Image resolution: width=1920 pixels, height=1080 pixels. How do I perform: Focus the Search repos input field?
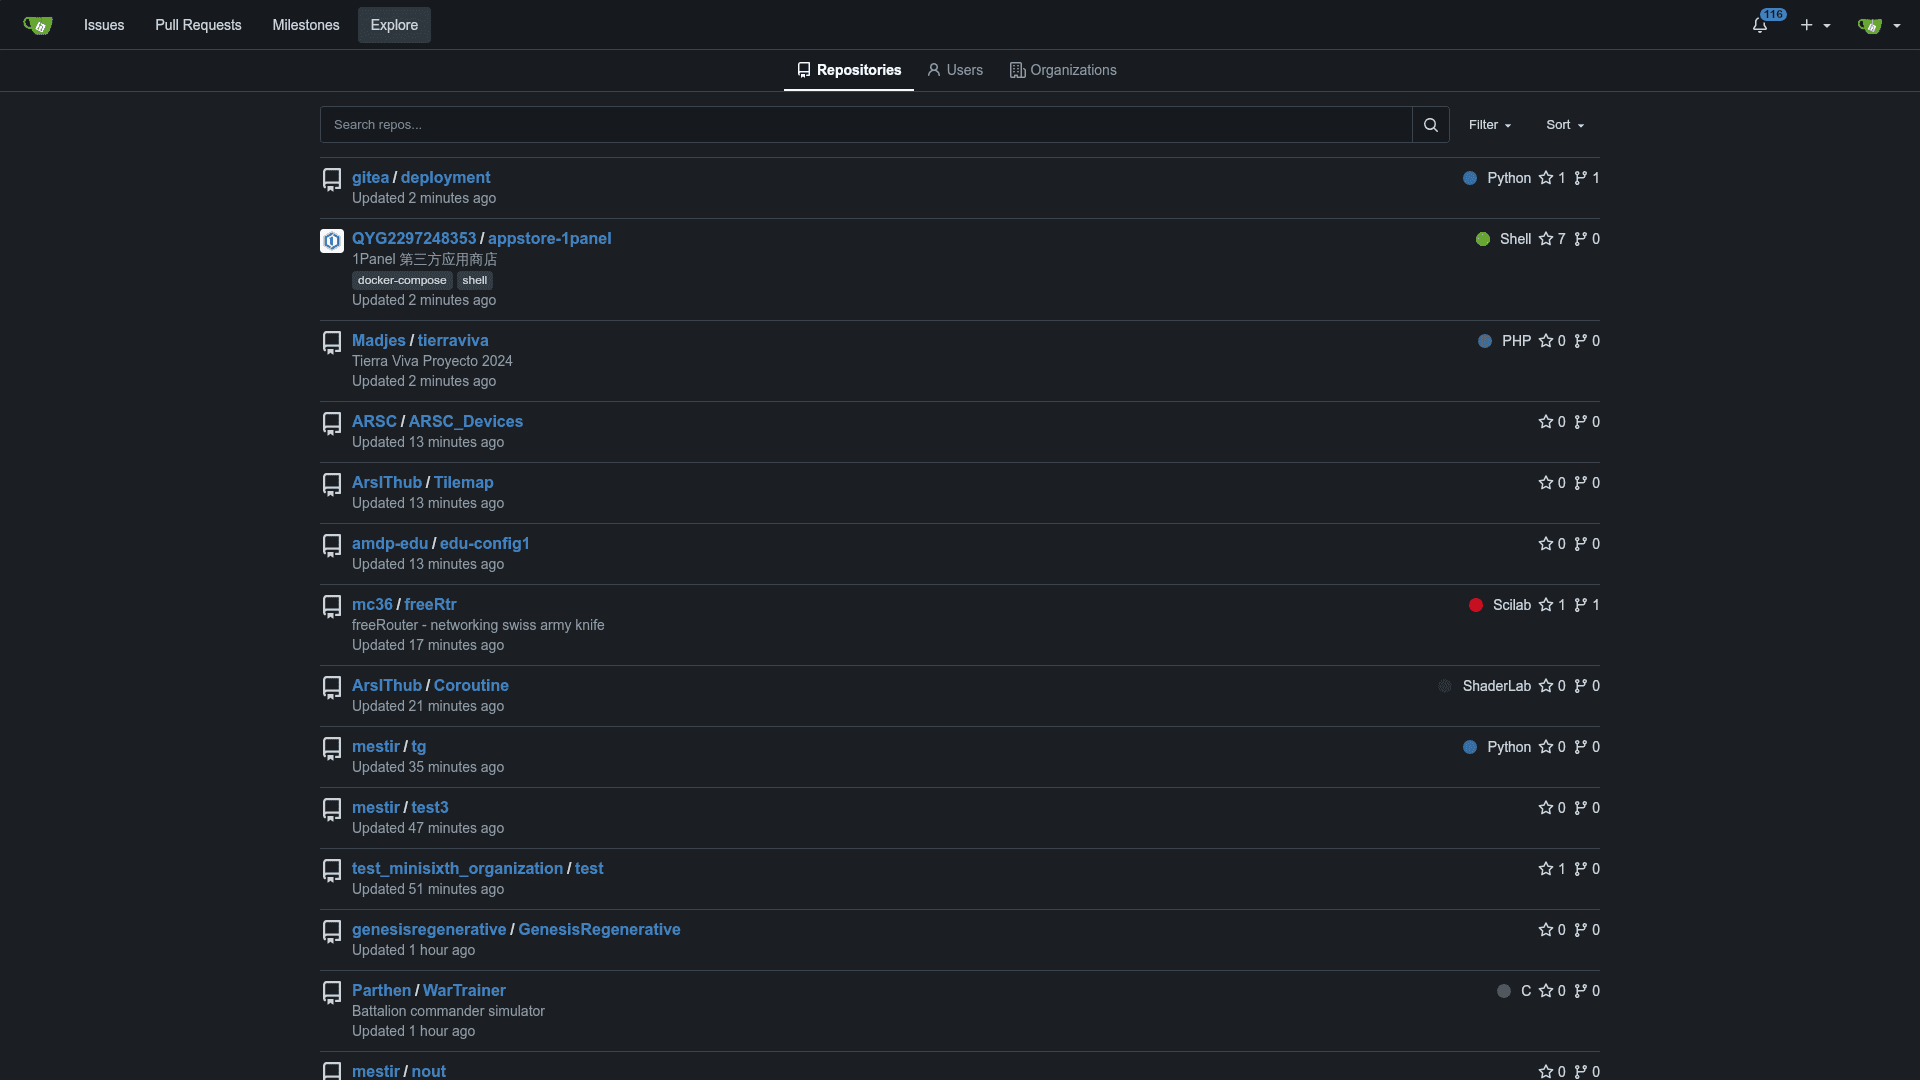point(866,125)
